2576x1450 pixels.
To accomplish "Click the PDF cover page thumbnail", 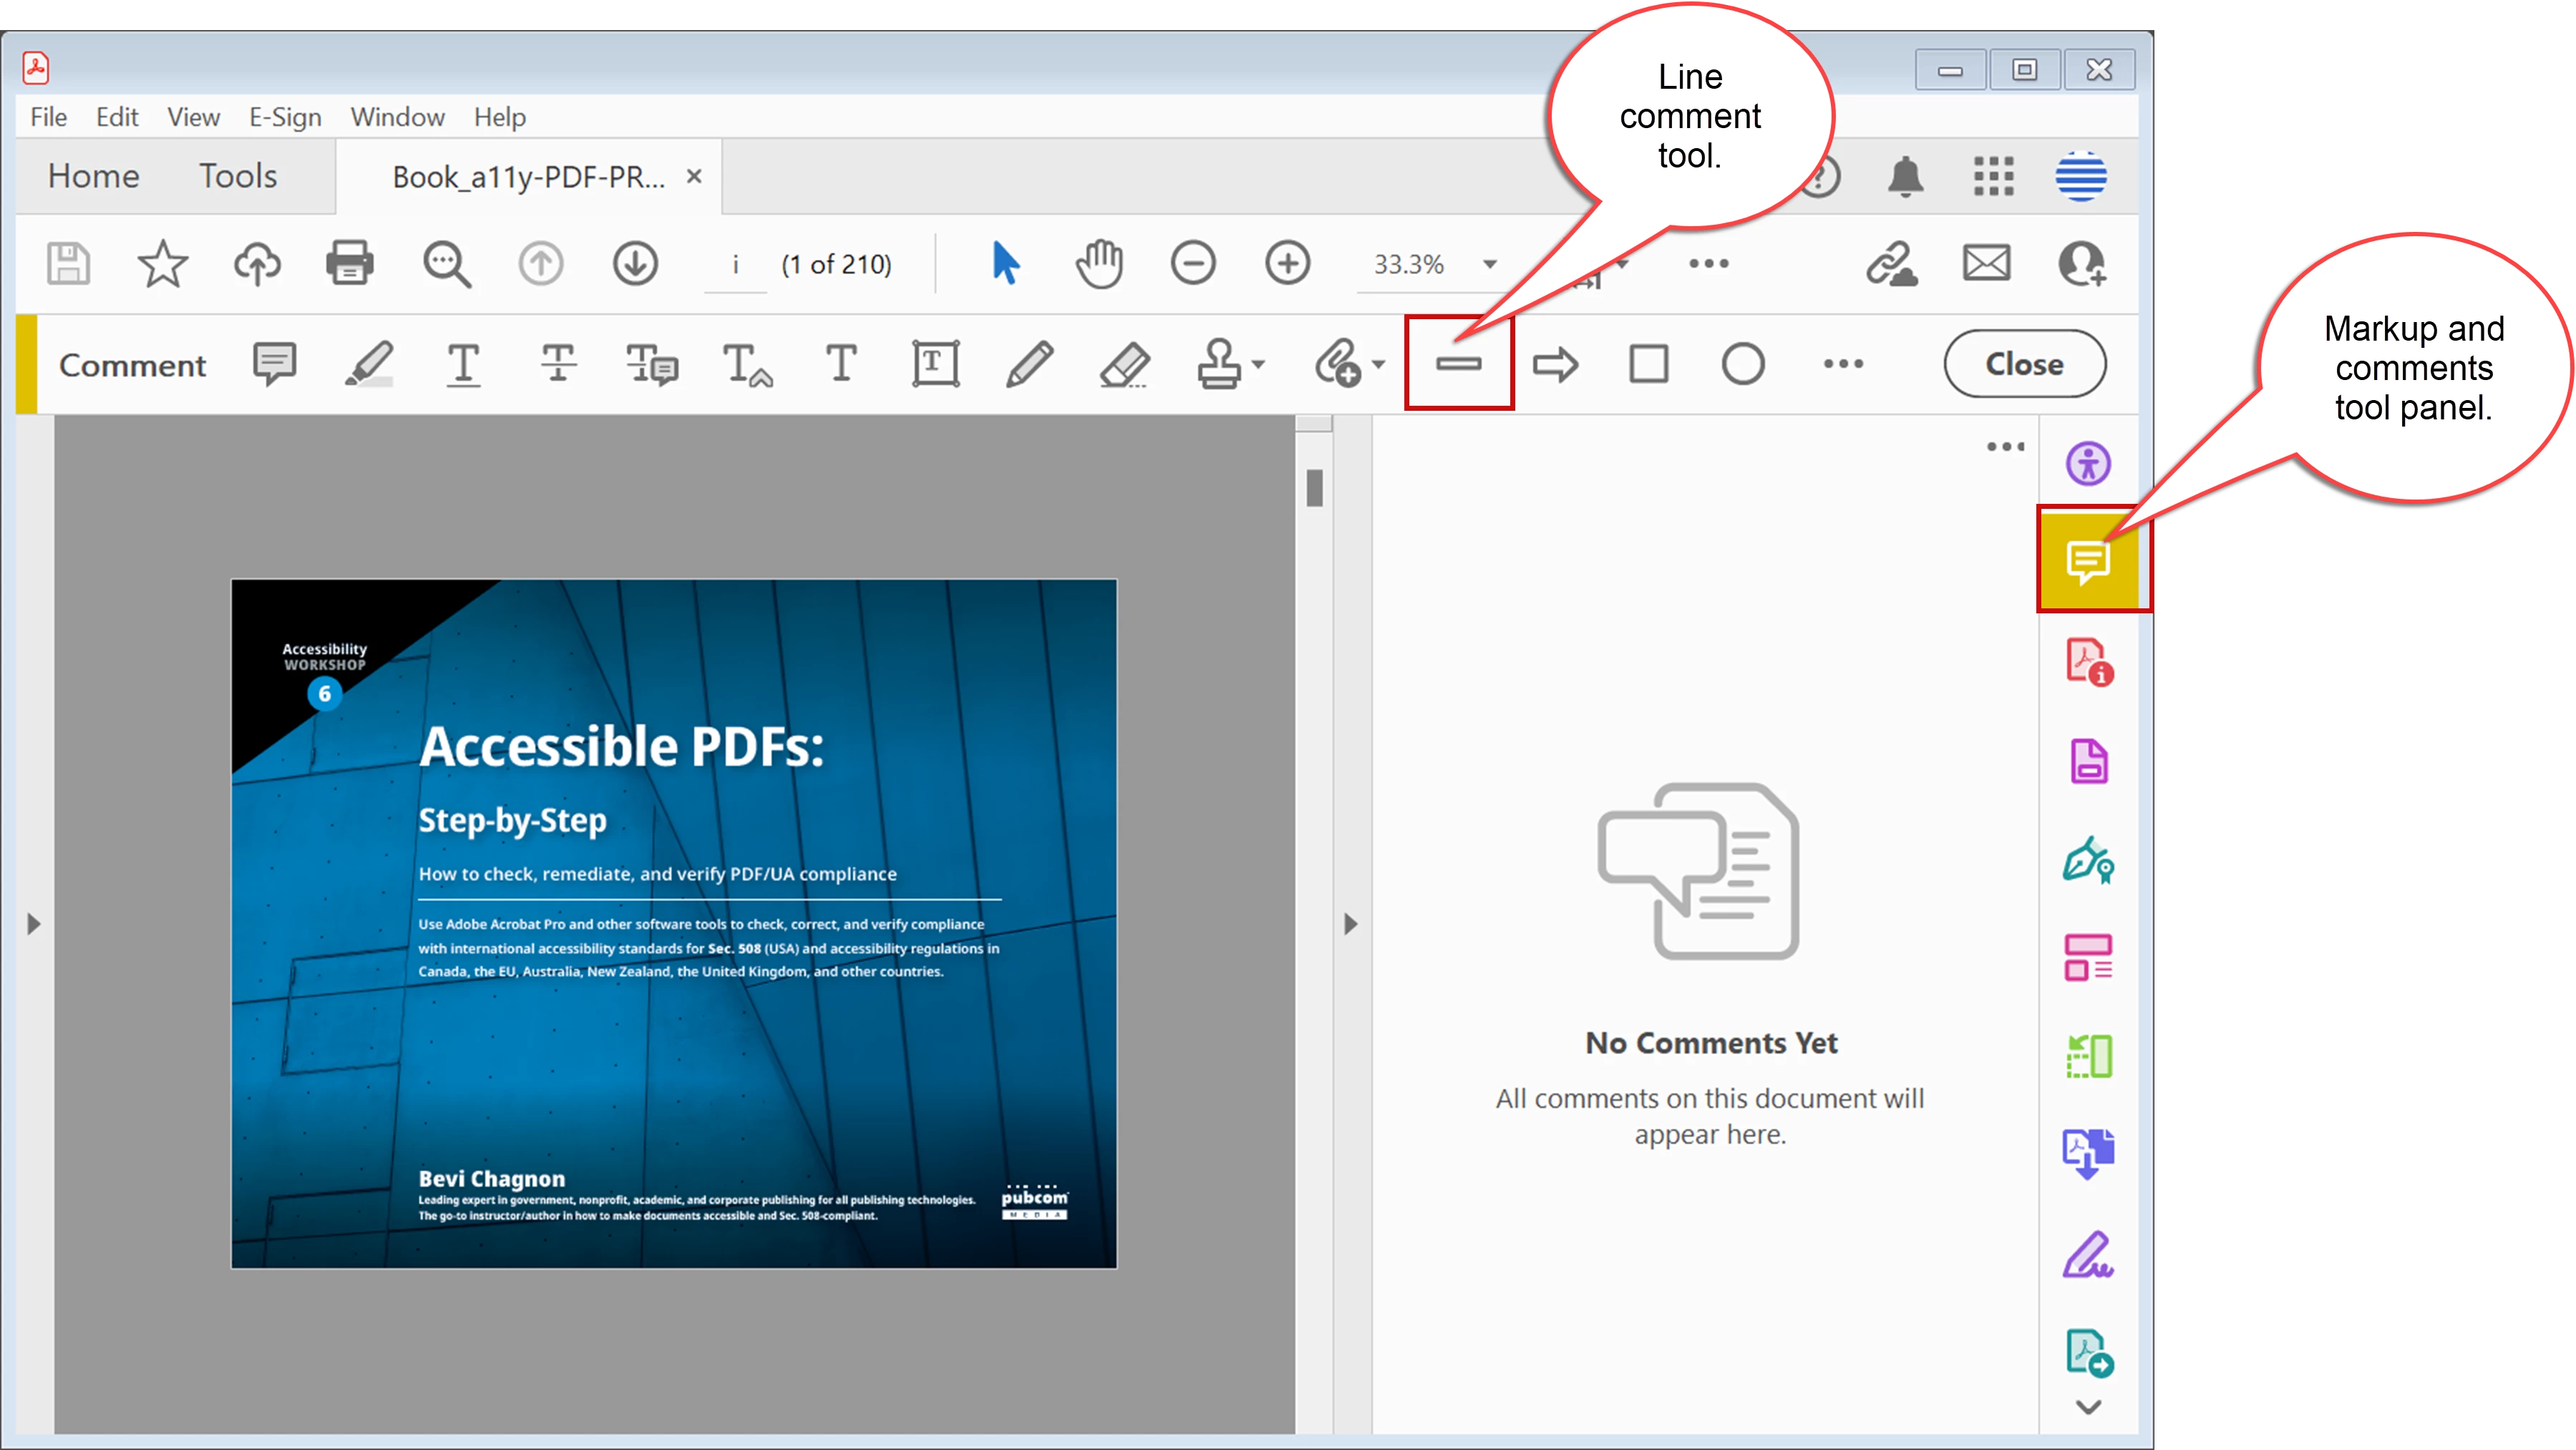I will [x=673, y=924].
